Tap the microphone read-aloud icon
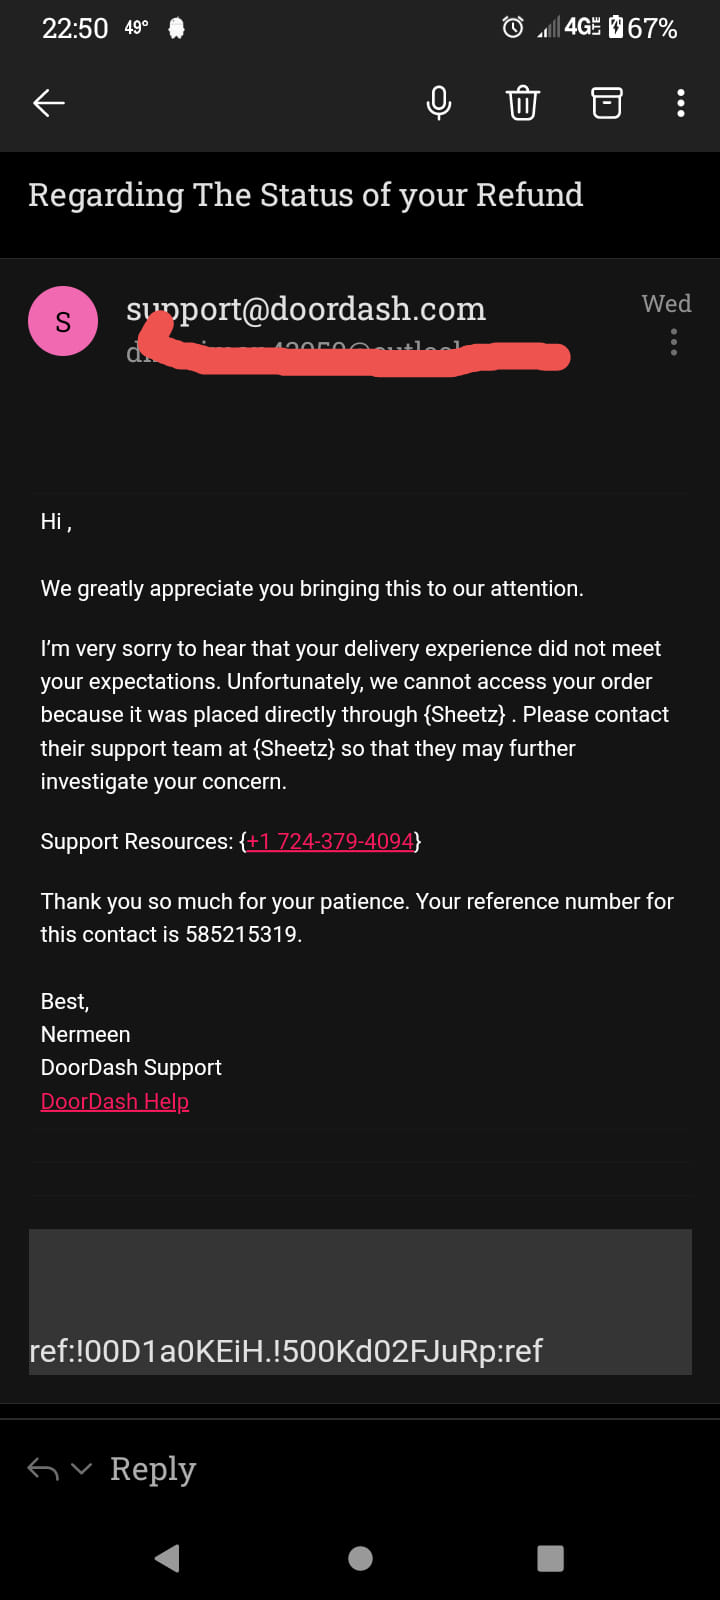The image size is (720, 1600). point(438,102)
